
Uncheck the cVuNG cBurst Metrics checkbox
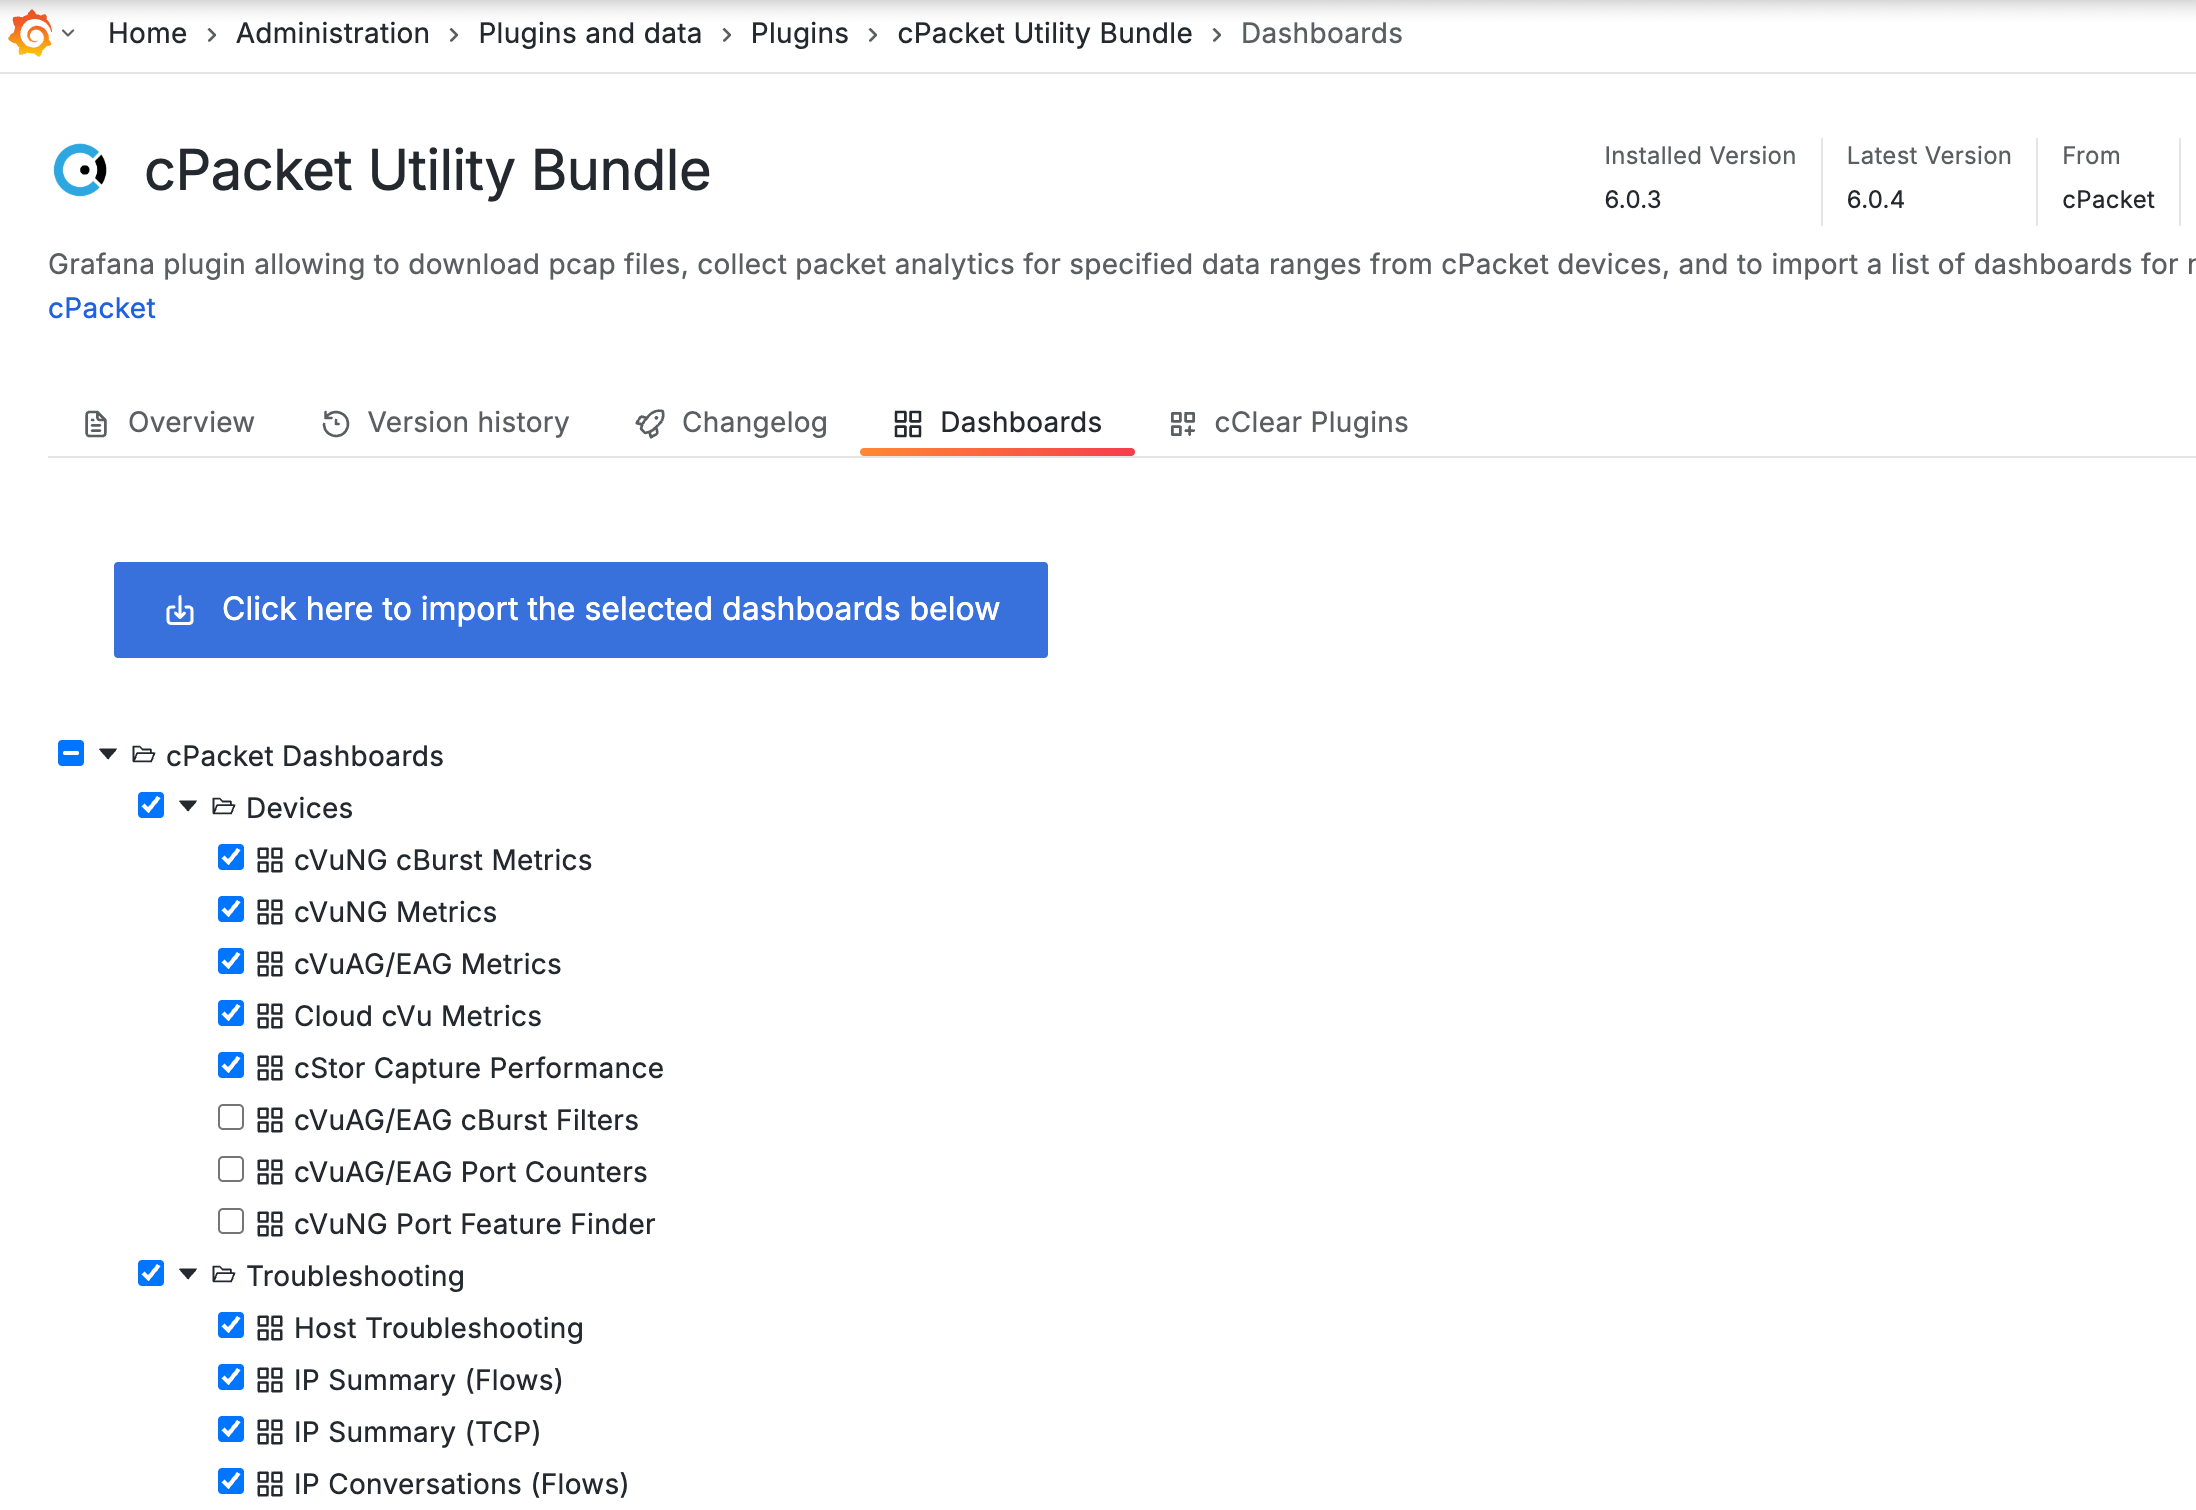(x=231, y=857)
